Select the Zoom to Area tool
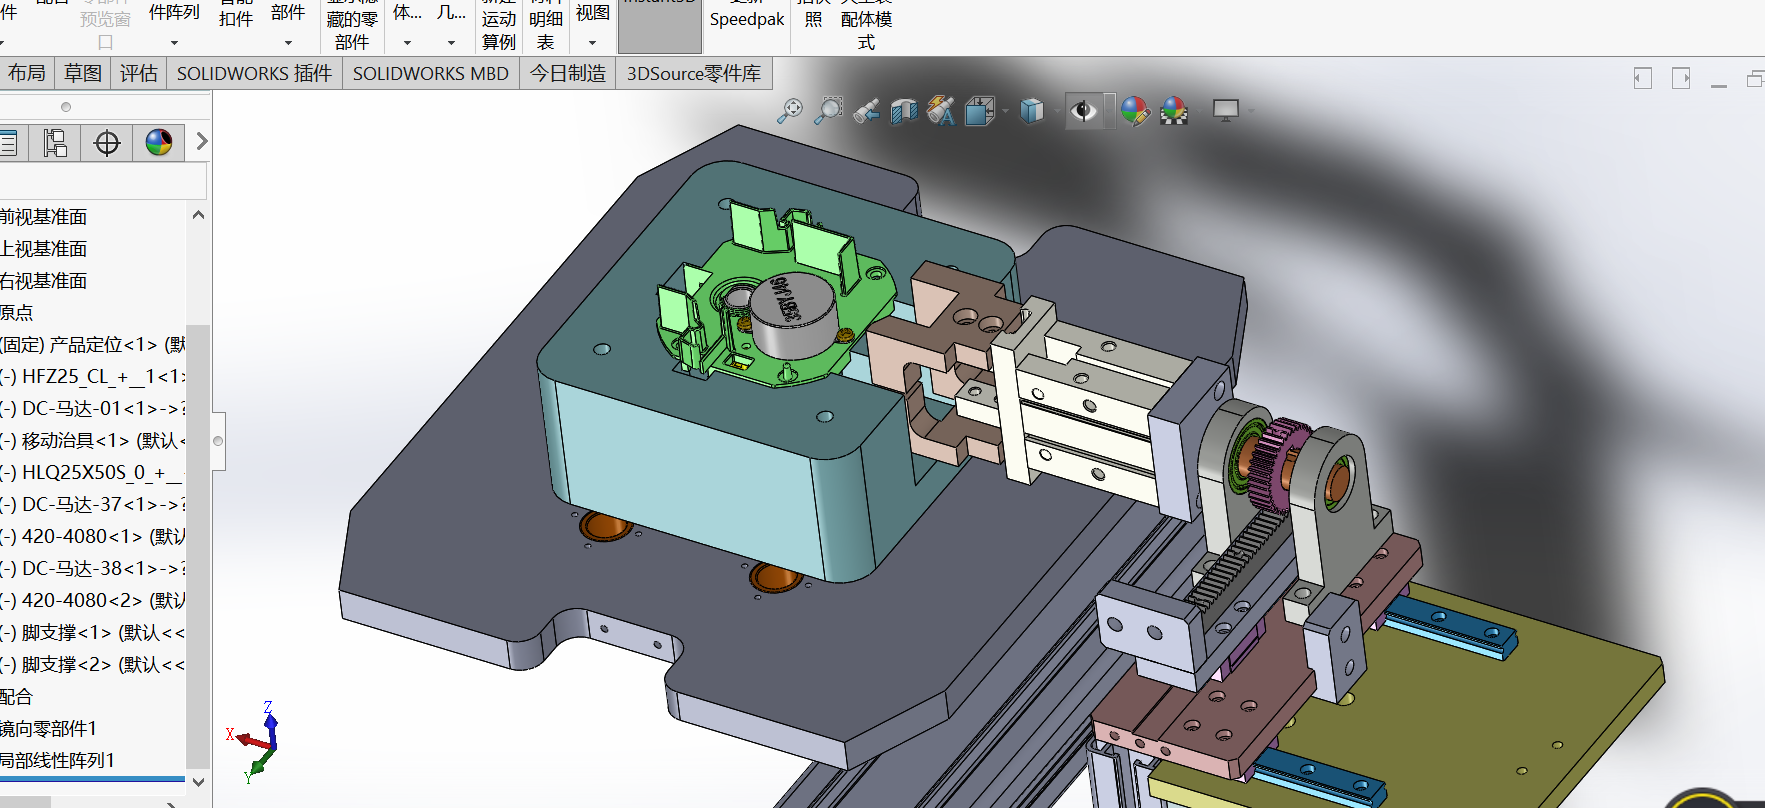Screen dimensions: 1765x808 click(828, 110)
